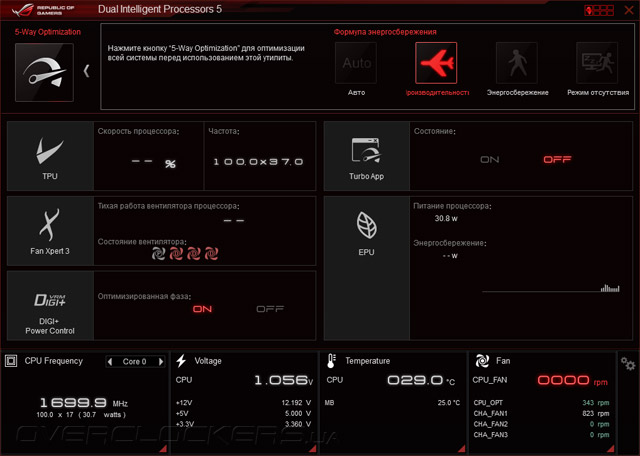Expand the CPU Frequency panel corner triangle
This screenshot has height=456, width=640.
pos(163,449)
